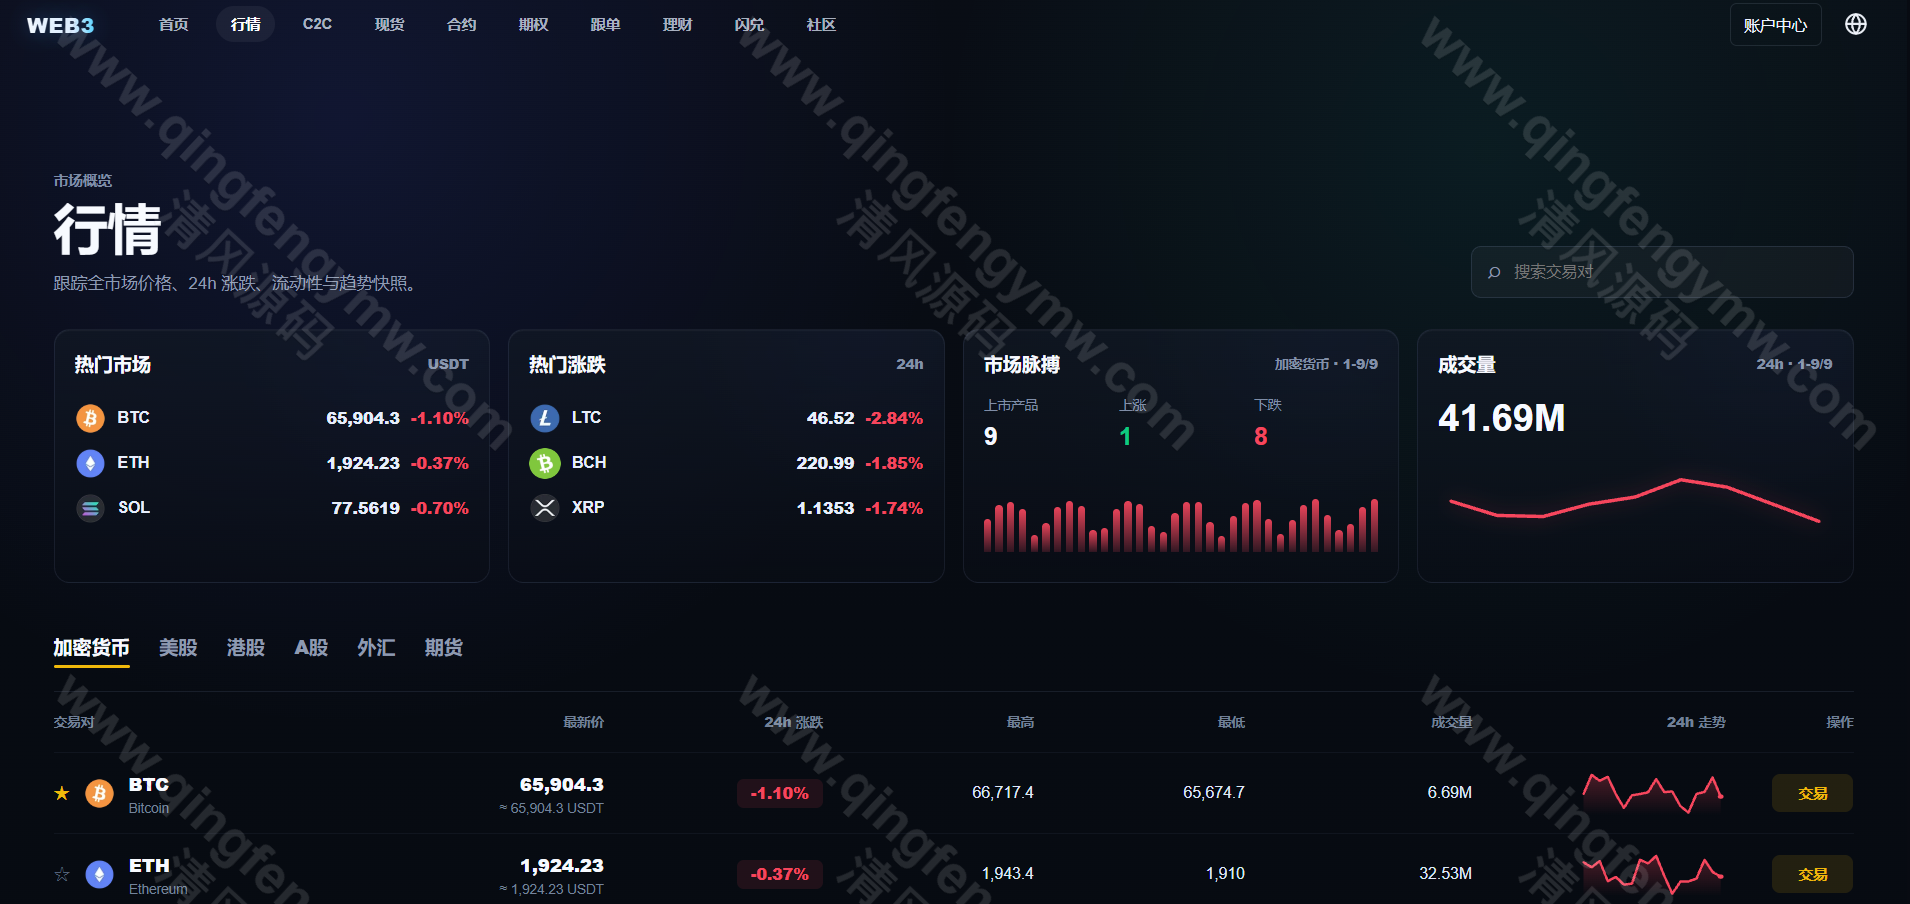This screenshot has height=904, width=1910.
Task: Open 闪兑 in the top navigation
Action: tap(750, 24)
